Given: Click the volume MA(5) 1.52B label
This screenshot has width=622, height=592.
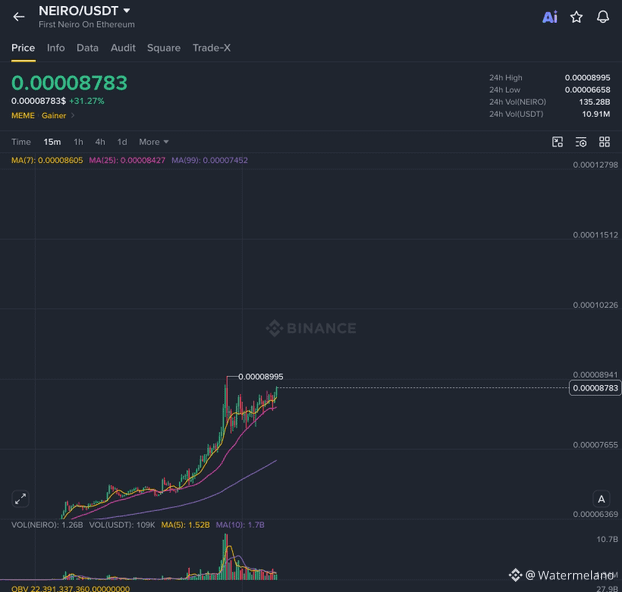Looking at the screenshot, I should tap(185, 525).
